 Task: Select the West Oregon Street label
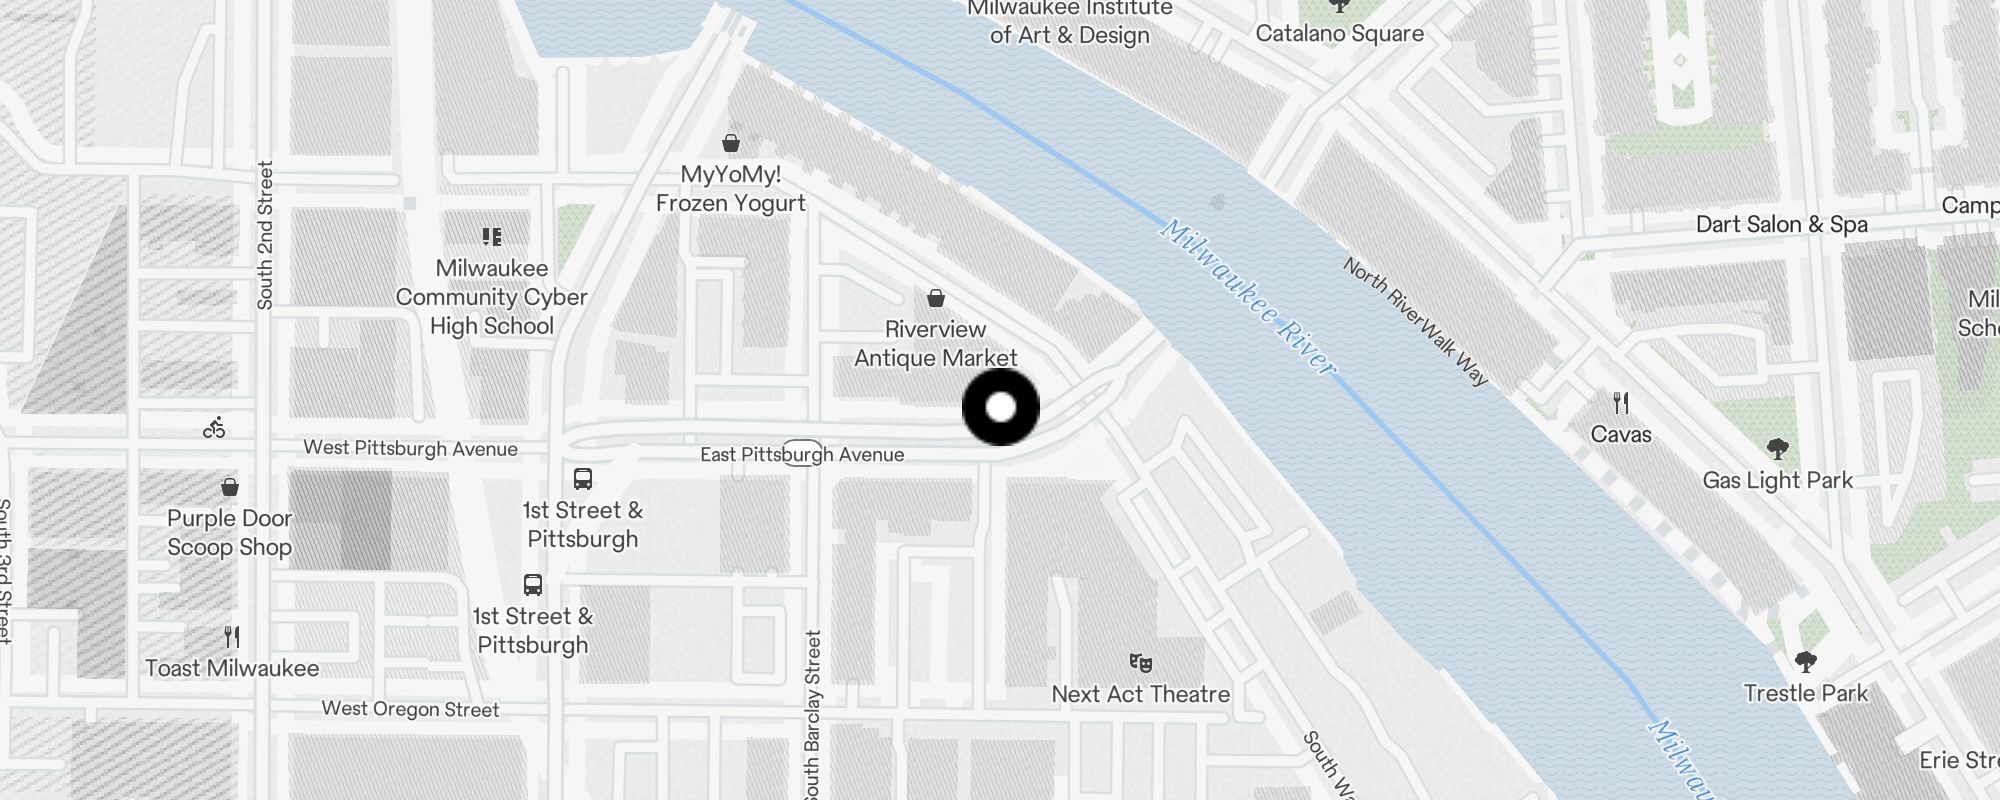tap(410, 709)
